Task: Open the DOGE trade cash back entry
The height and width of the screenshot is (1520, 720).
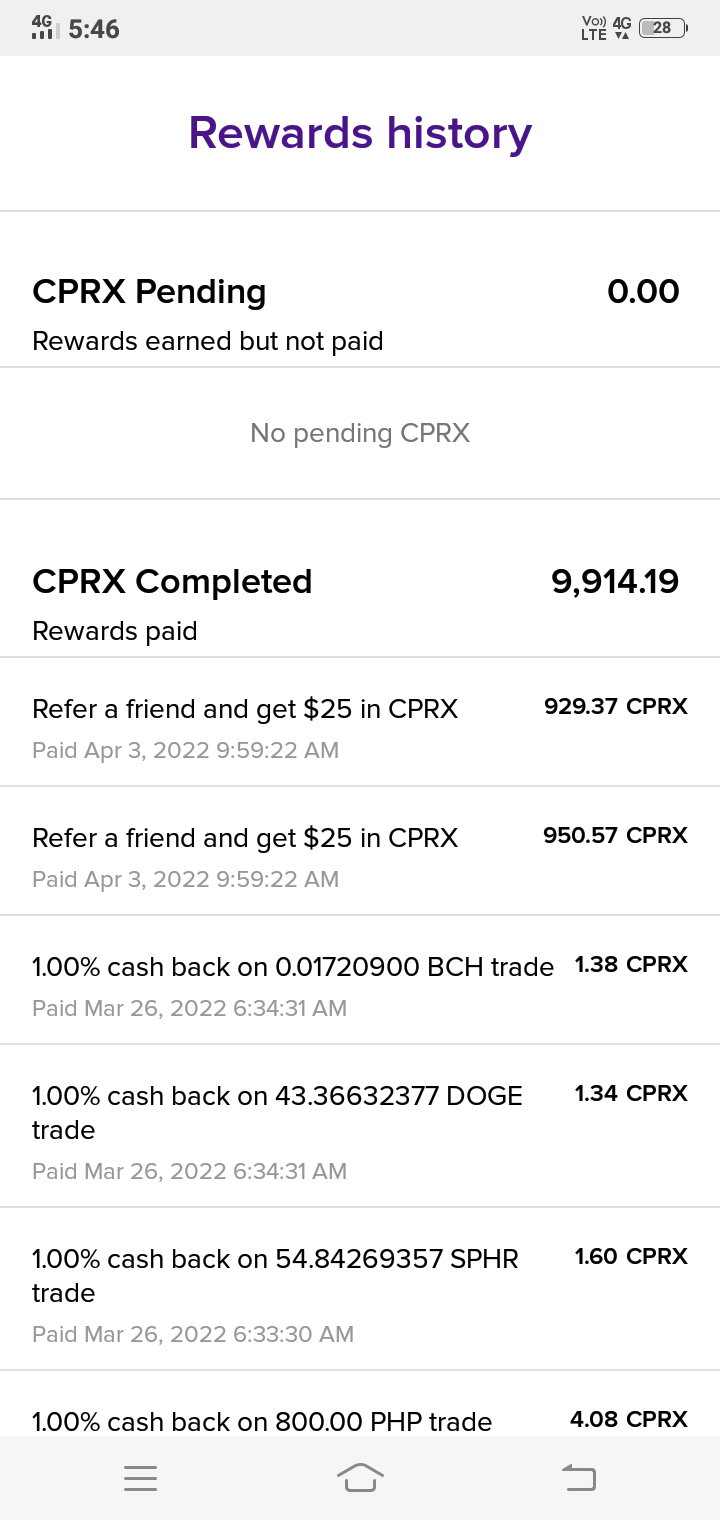Action: [x=360, y=1126]
